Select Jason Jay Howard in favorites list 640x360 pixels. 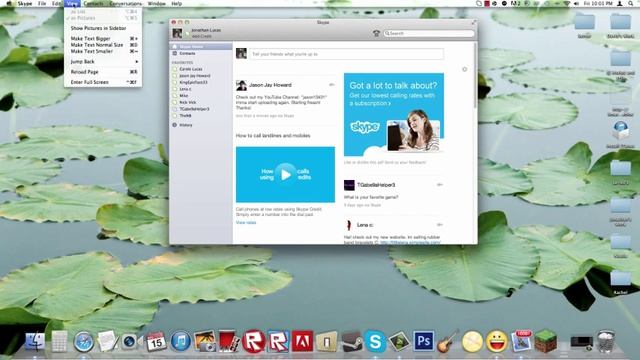pos(195,76)
